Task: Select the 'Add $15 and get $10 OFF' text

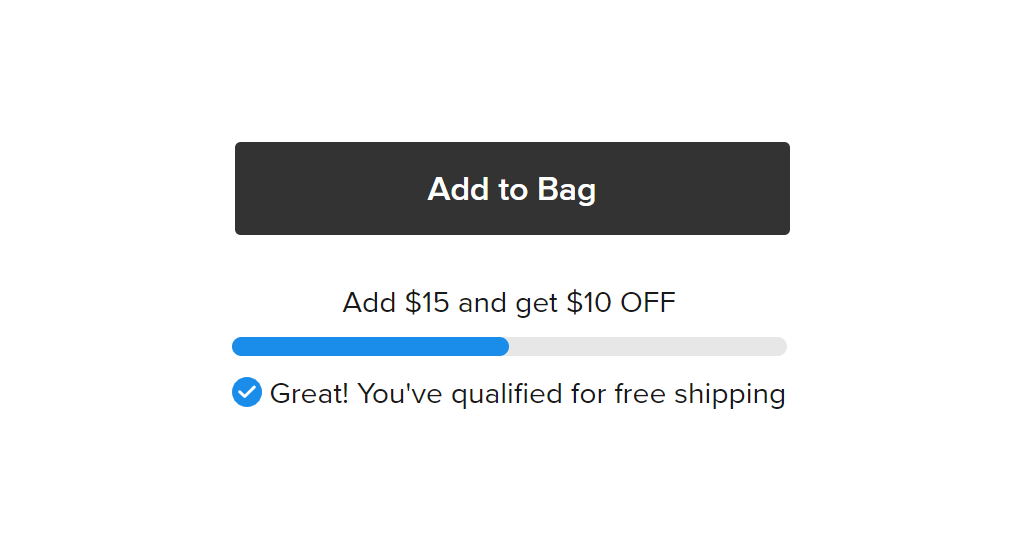Action: [x=509, y=302]
